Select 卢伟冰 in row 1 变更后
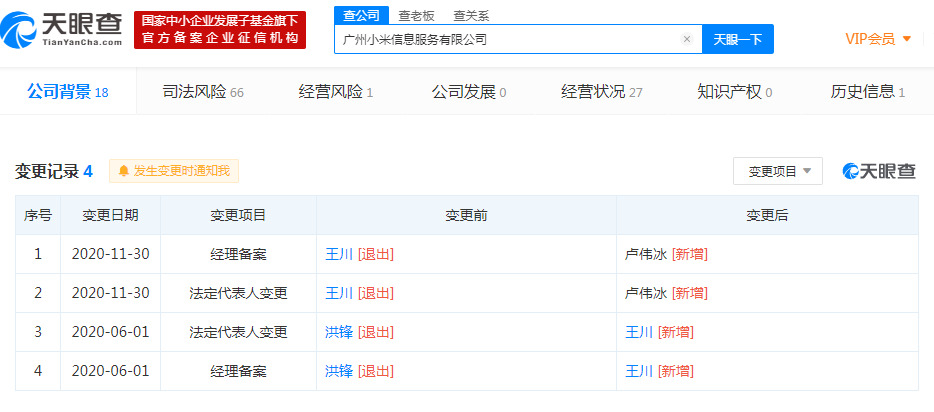This screenshot has width=934, height=412. click(646, 254)
